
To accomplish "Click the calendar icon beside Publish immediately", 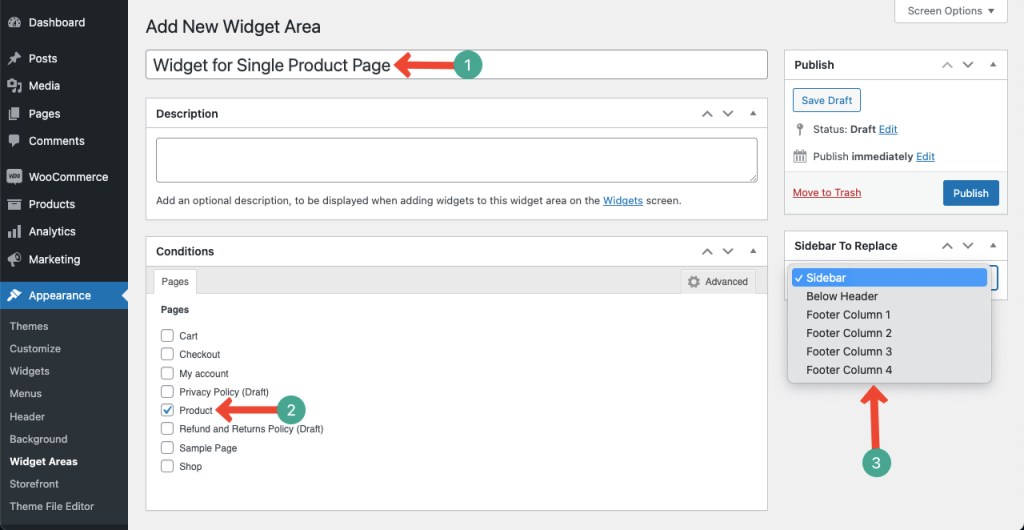I will tap(800, 157).
